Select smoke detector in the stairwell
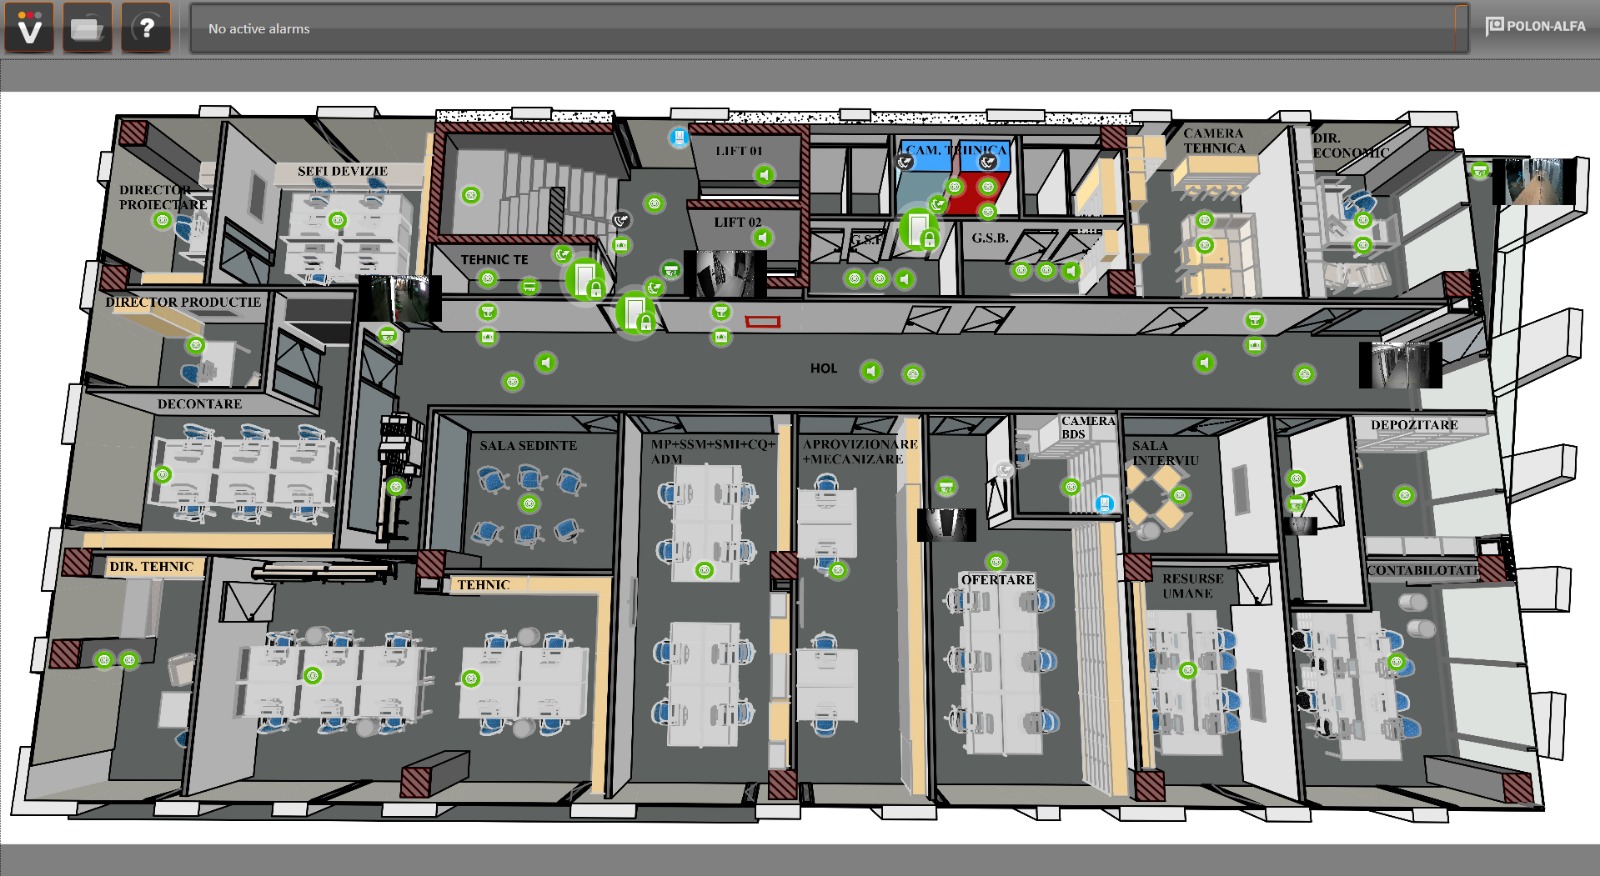 point(471,195)
